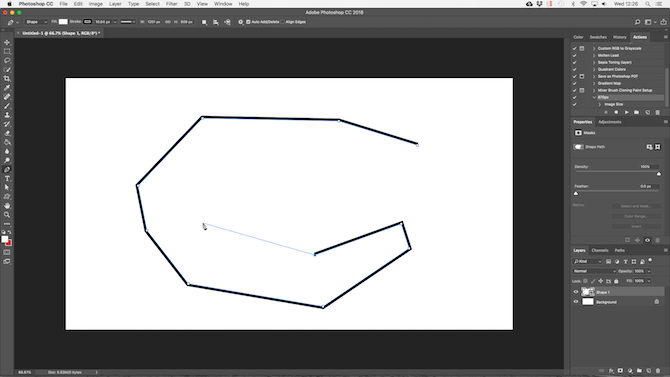Select the History Brush tool
670x377 pixels.
pyautogui.click(x=7, y=124)
